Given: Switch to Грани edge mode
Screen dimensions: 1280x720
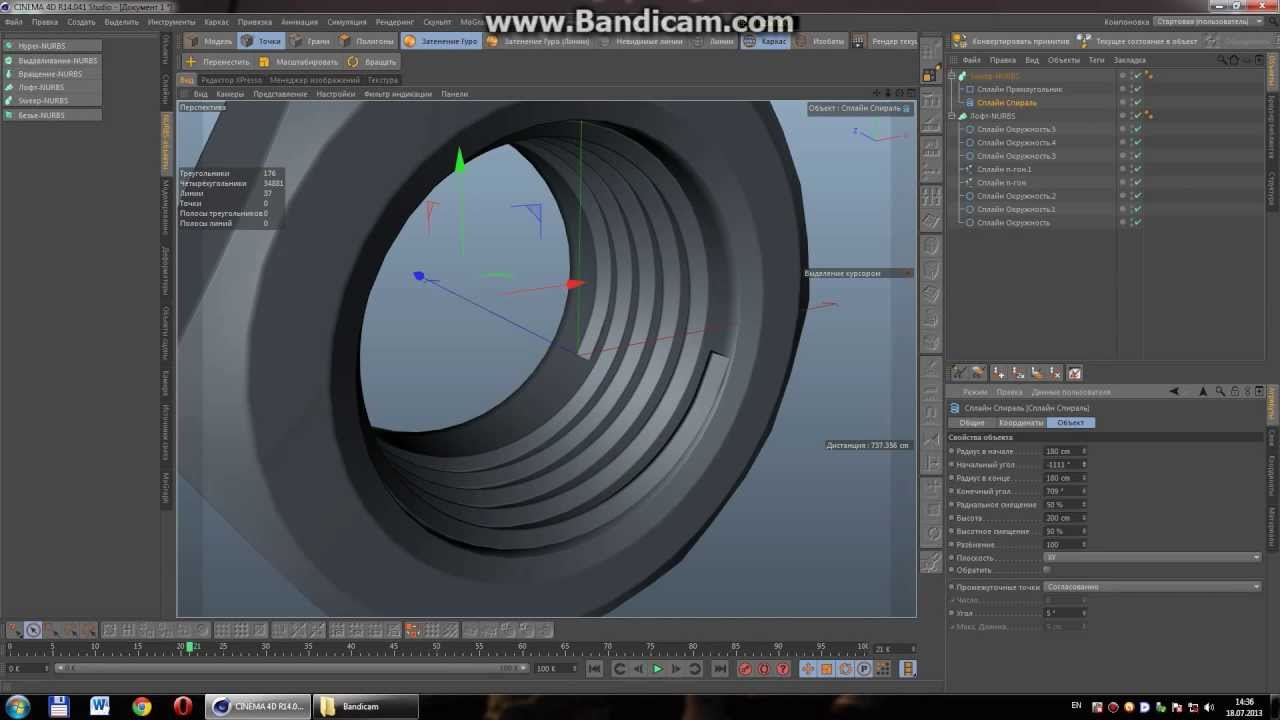Looking at the screenshot, I should click(x=310, y=41).
